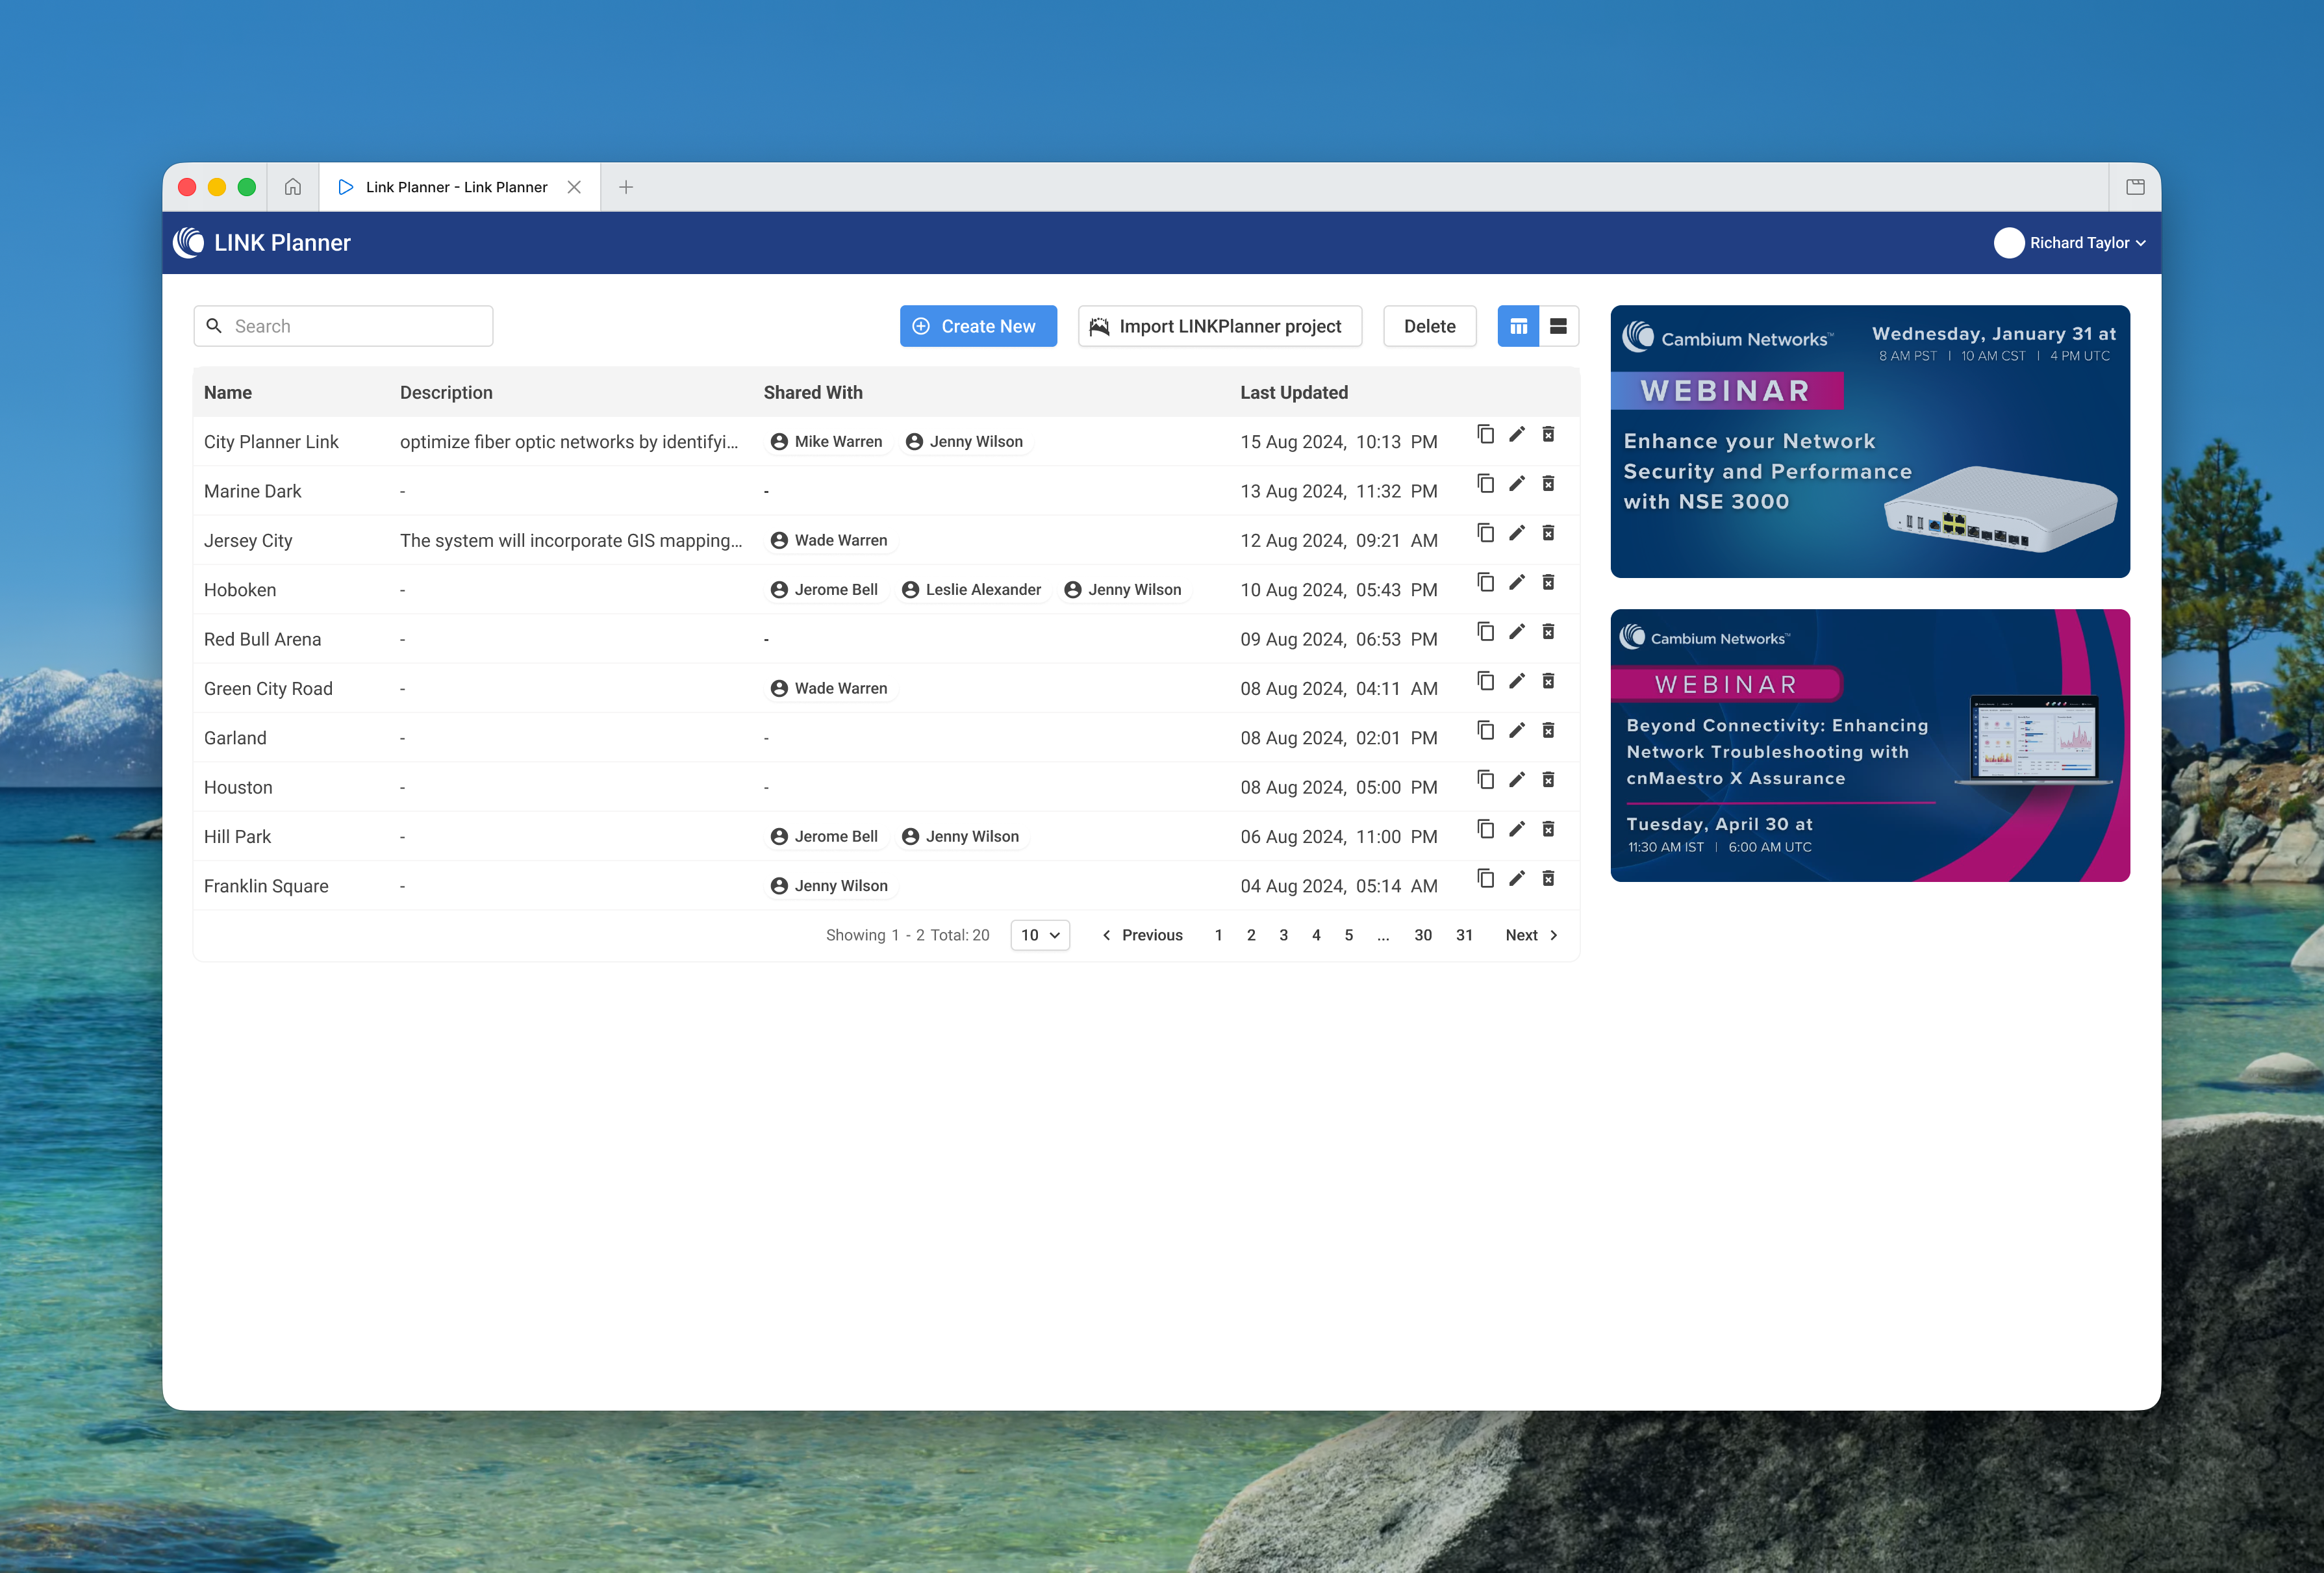Open the Richard Taylor account menu
The height and width of the screenshot is (1573, 2324).
pyautogui.click(x=2070, y=243)
